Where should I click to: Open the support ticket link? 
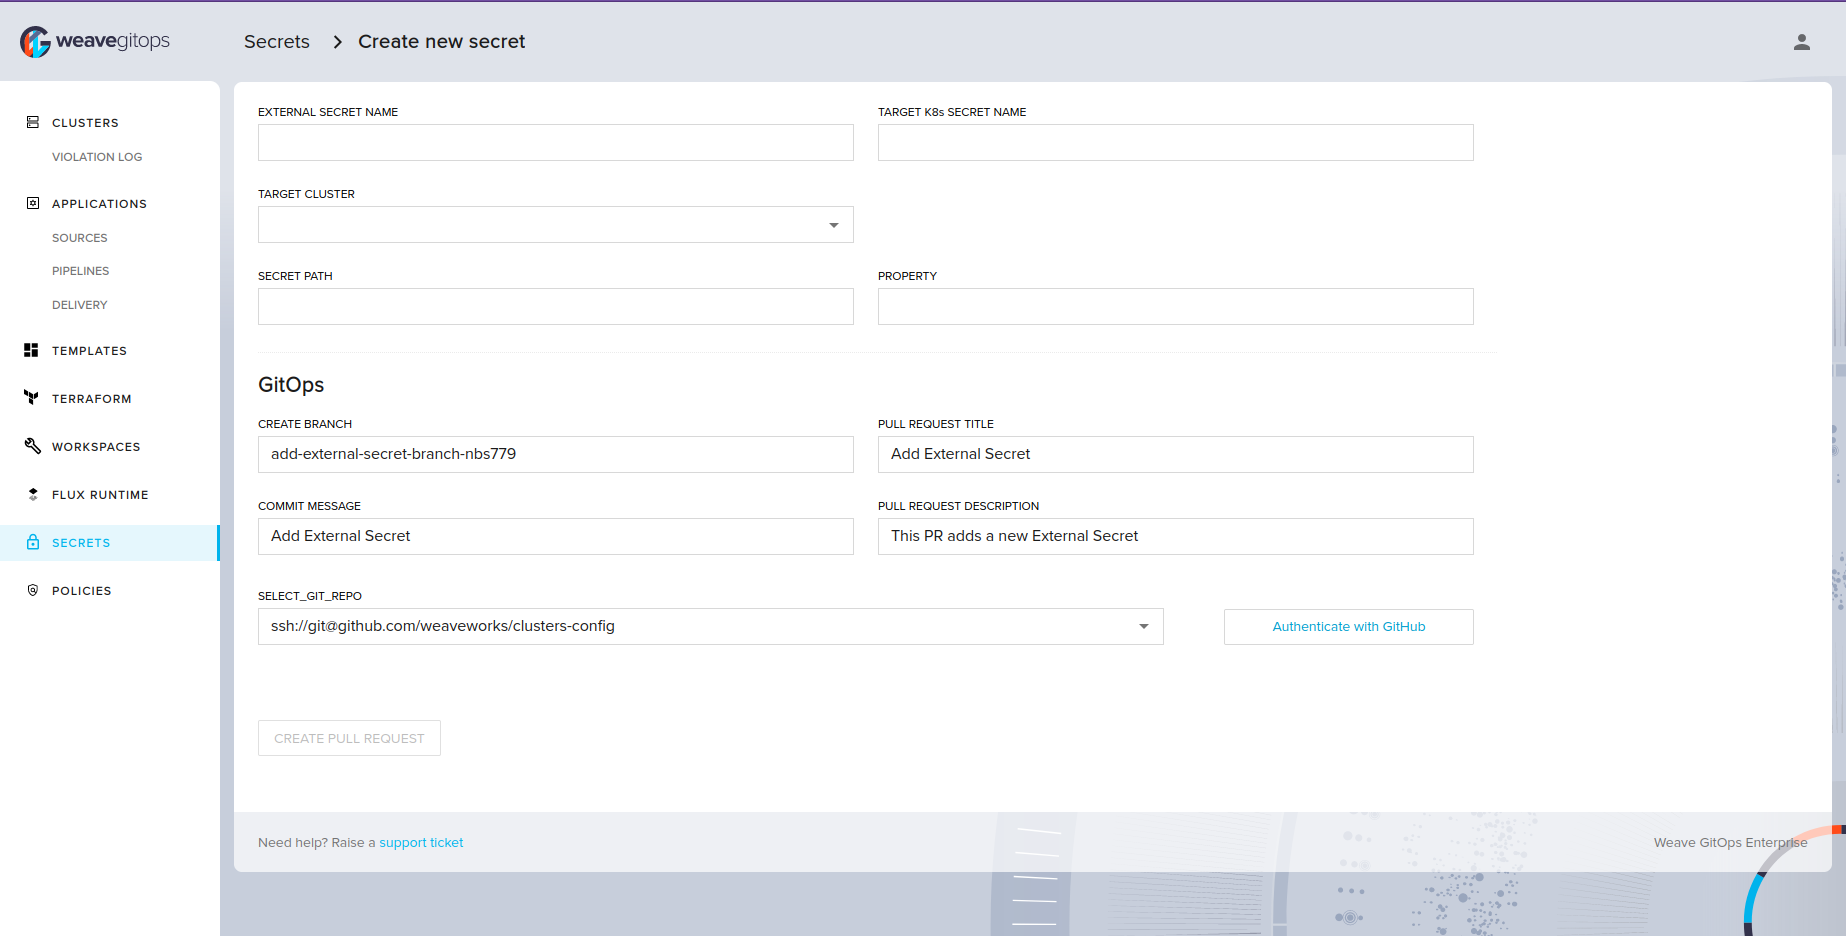421,843
